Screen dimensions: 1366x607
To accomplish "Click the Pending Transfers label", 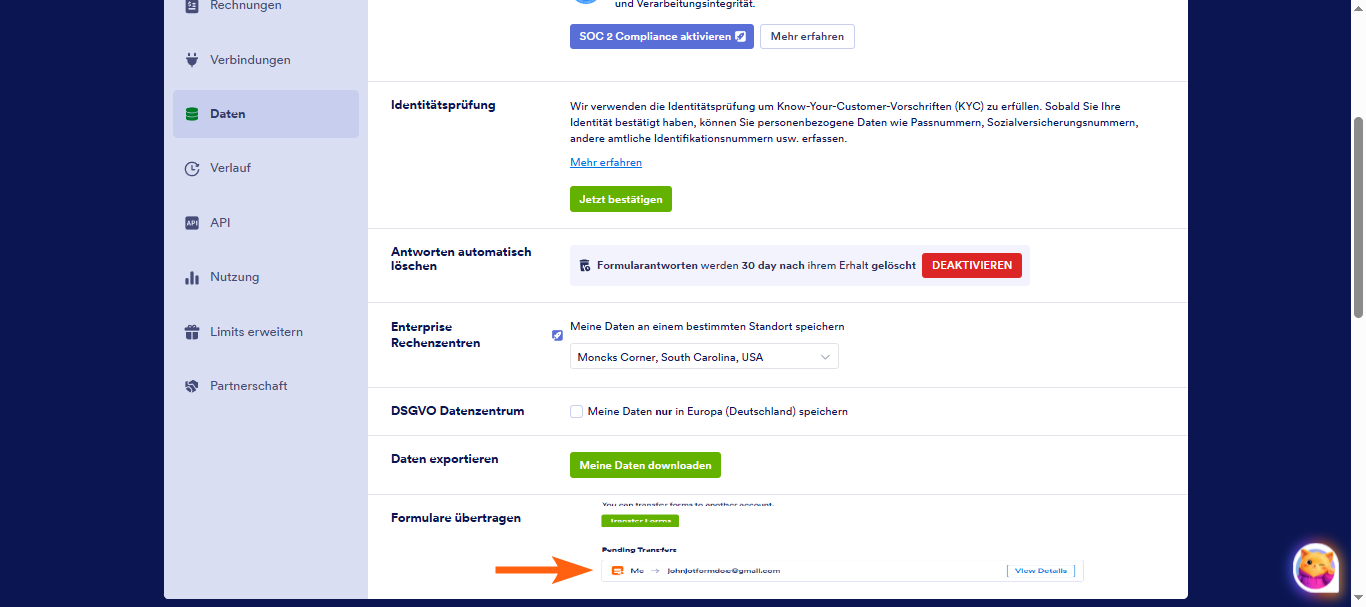I will coord(639,550).
